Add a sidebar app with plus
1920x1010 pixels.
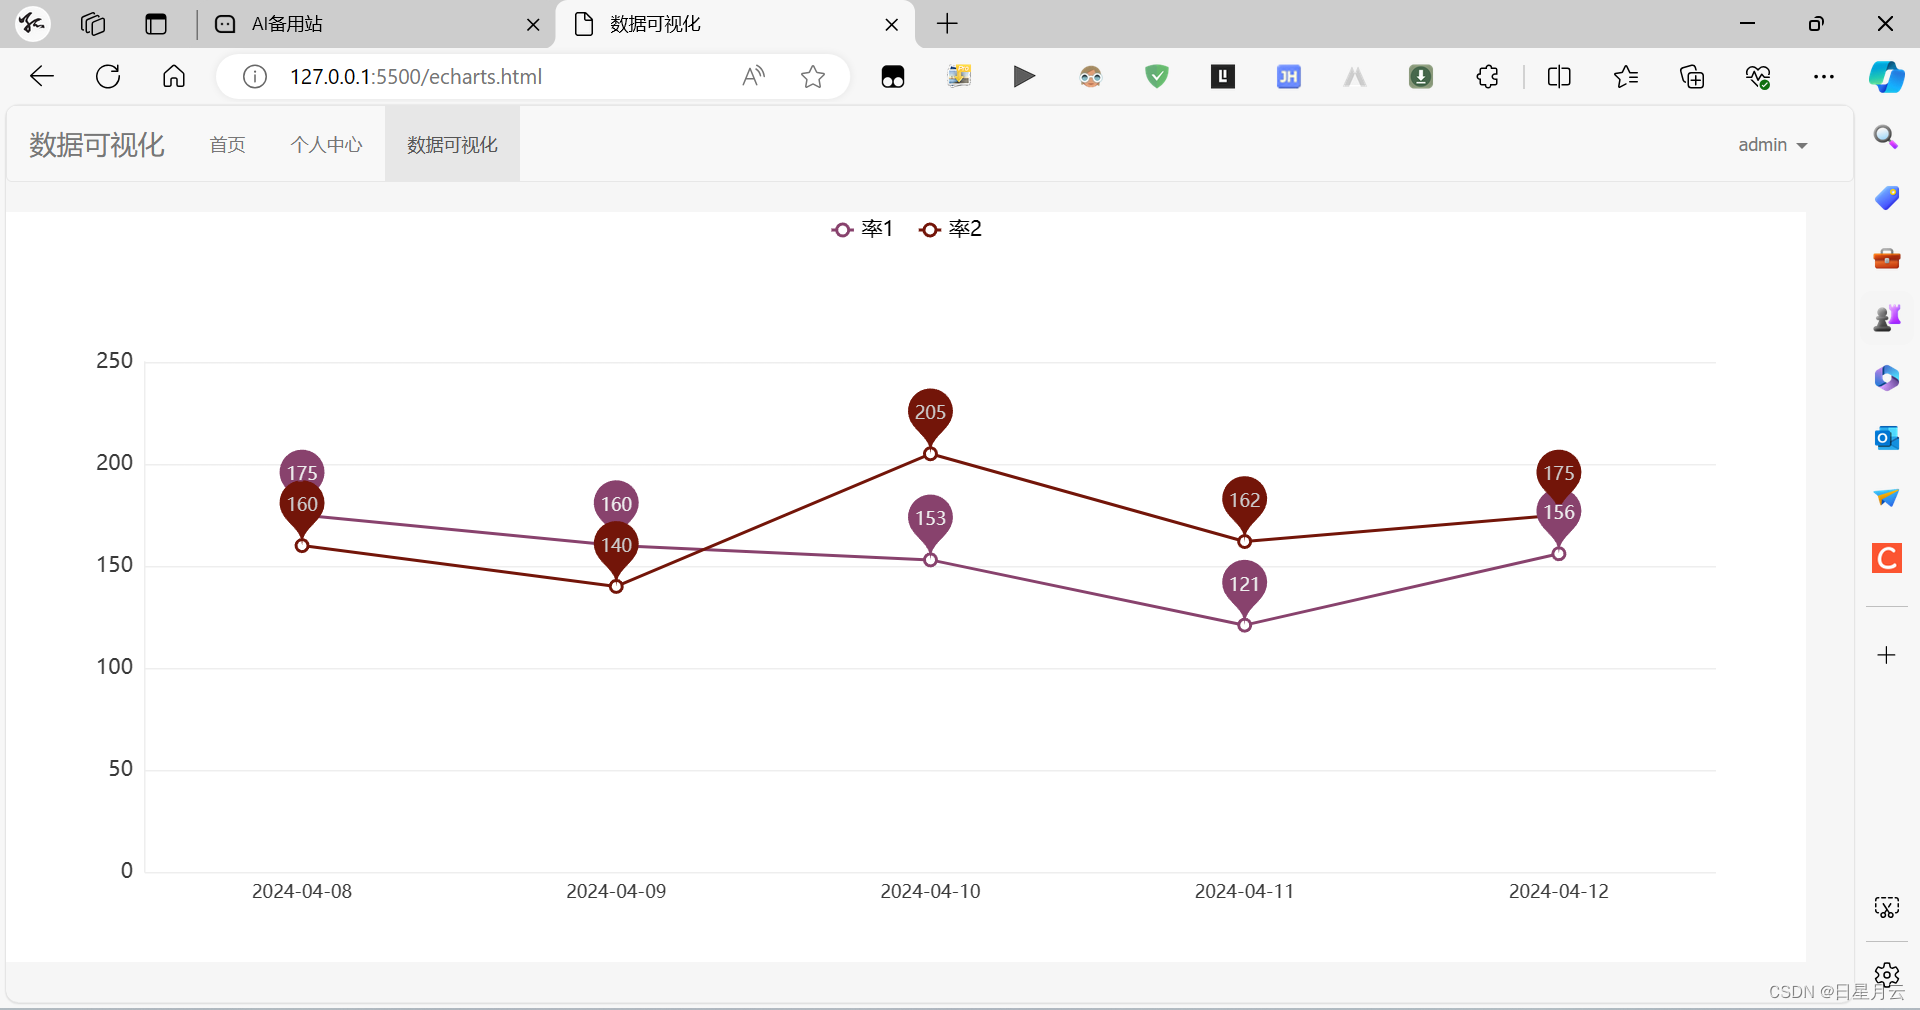(x=1887, y=655)
